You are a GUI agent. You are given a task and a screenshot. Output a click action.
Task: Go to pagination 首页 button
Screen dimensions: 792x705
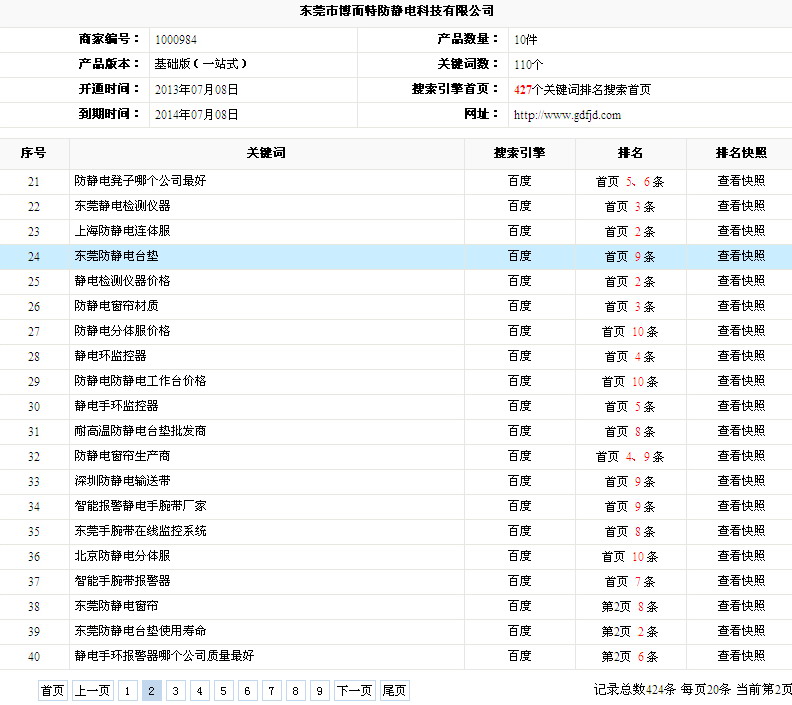click(x=52, y=690)
